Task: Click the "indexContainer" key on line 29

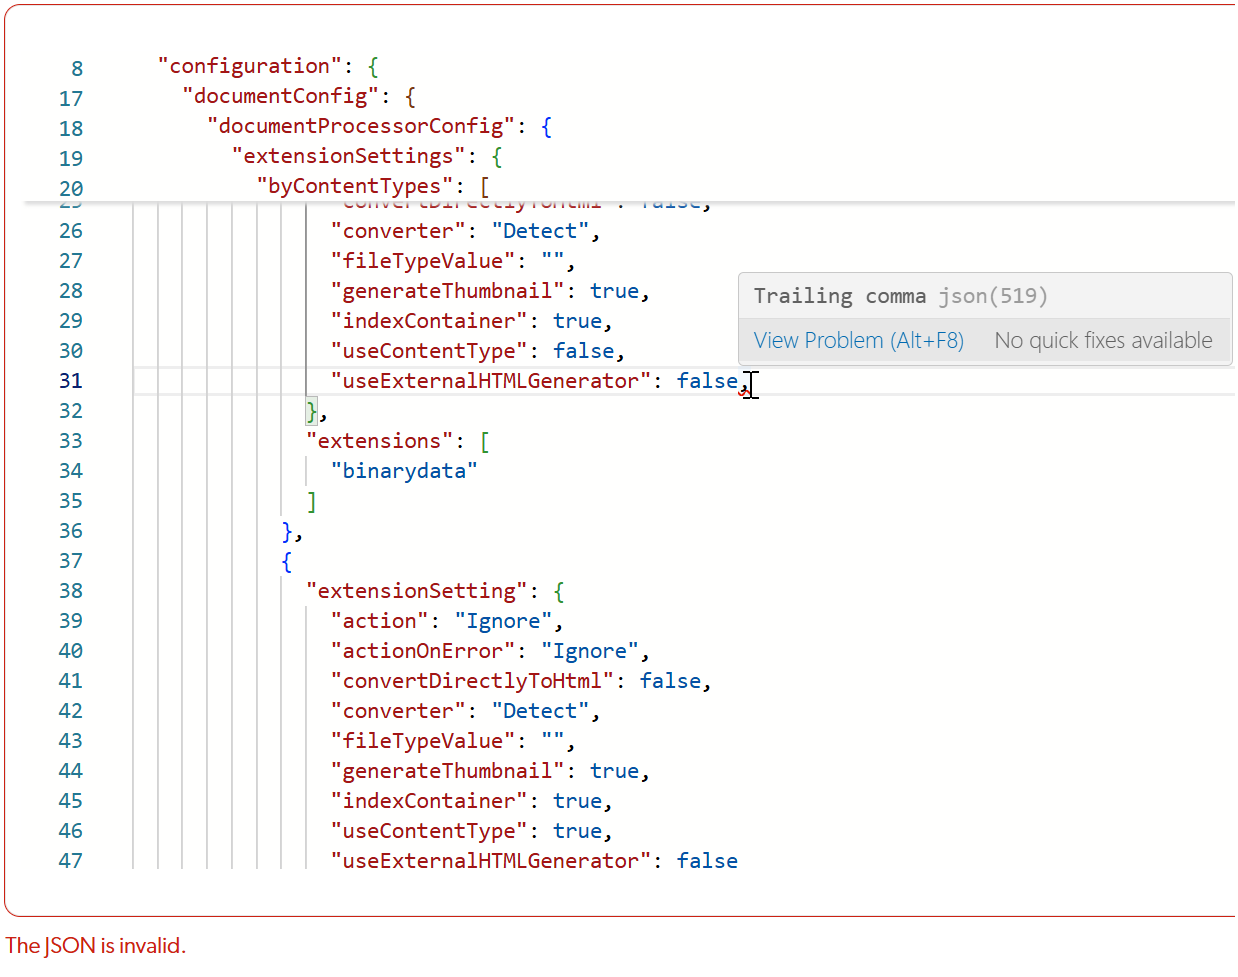Action: 429,321
